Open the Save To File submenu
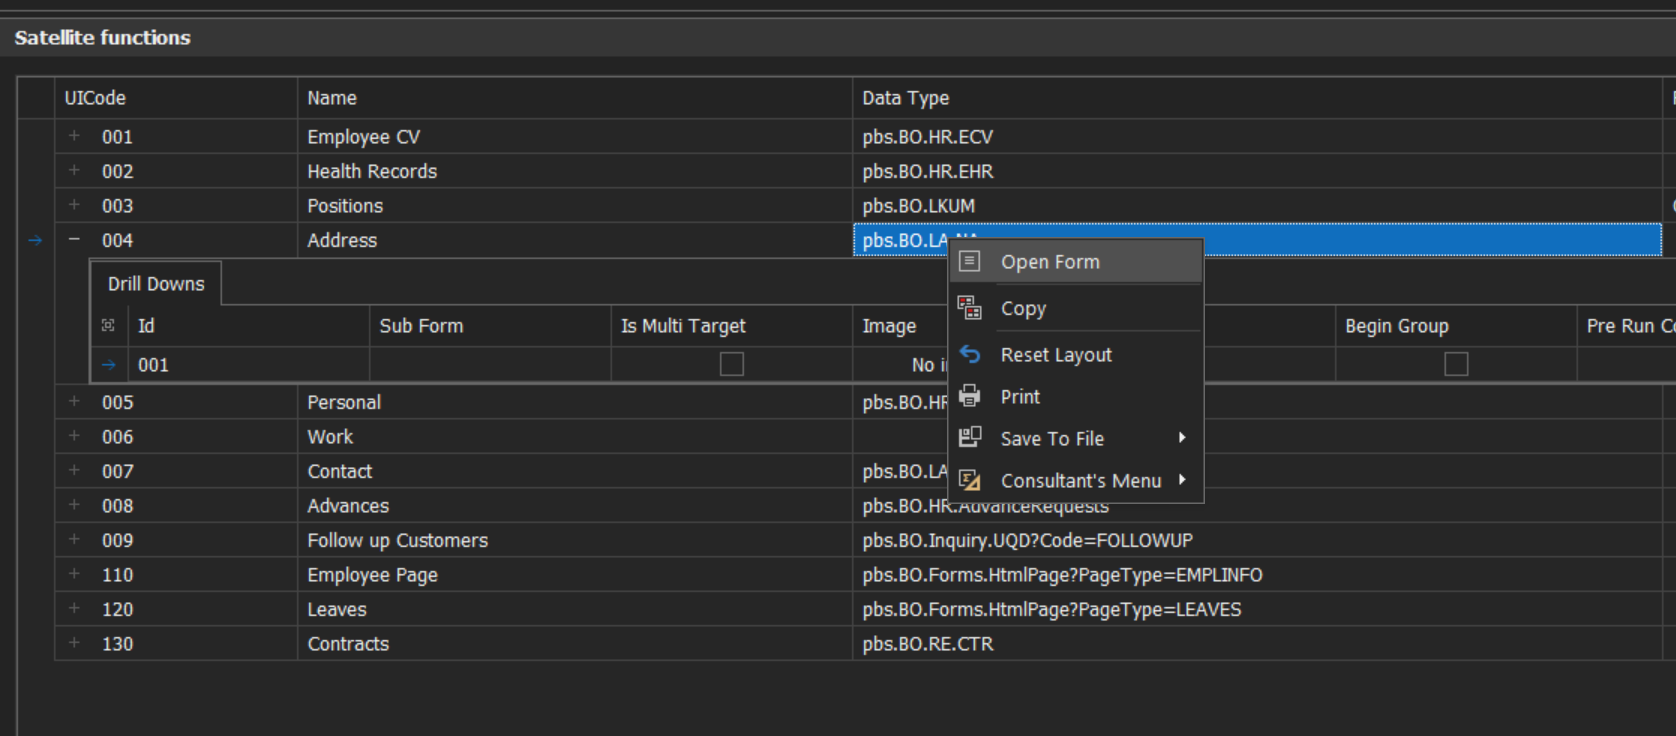Viewport: 1676px width, 736px height. tap(1076, 438)
